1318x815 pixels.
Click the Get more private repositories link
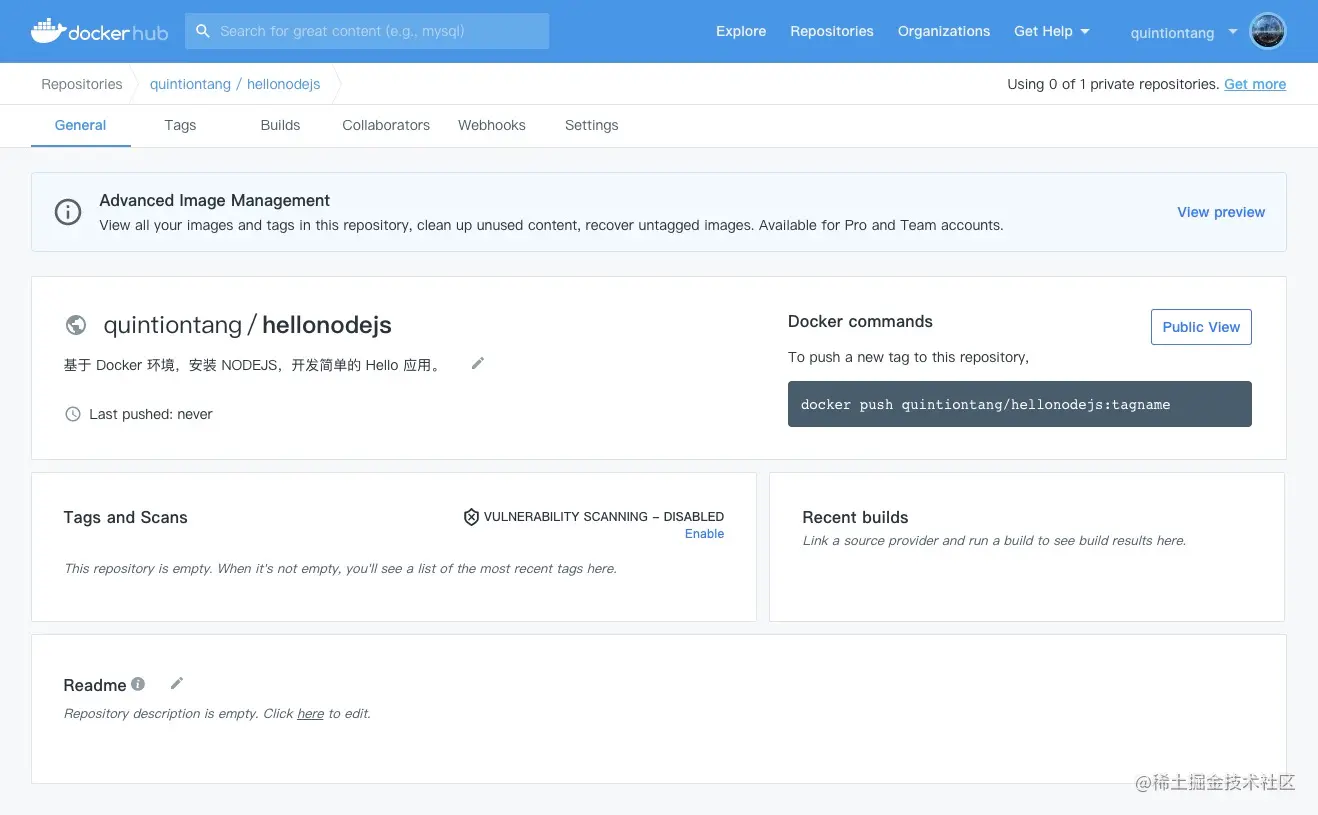(x=1255, y=84)
